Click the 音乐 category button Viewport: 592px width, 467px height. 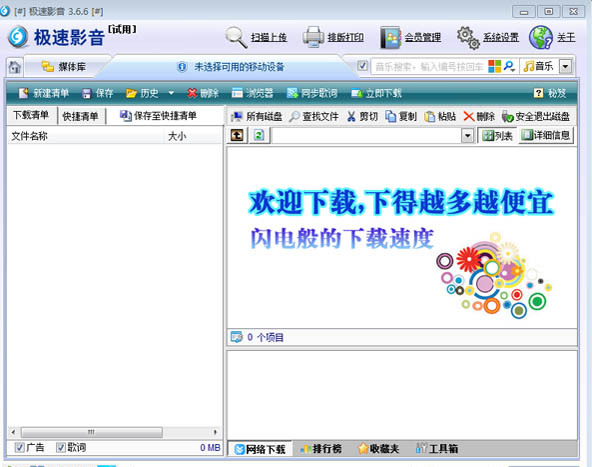coord(539,67)
